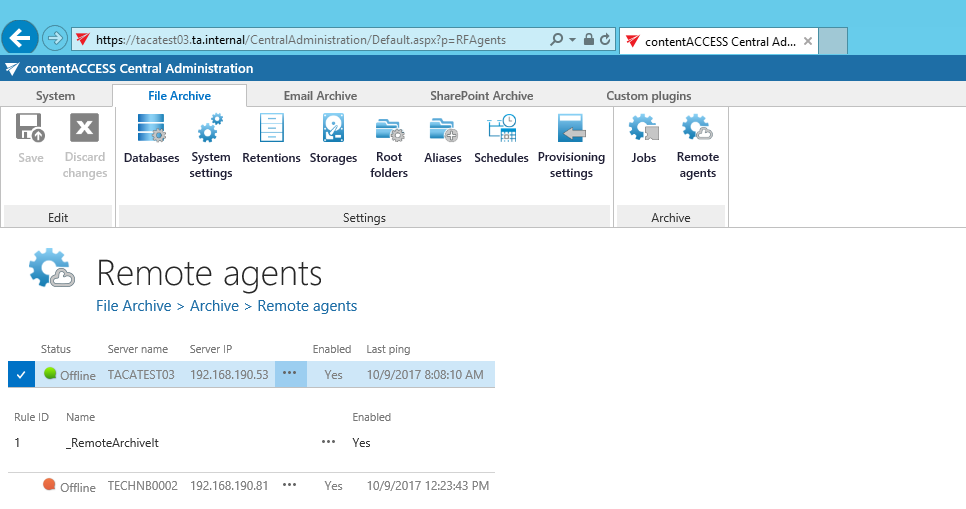The height and width of the screenshot is (509, 966).
Task: Click the File Archive breadcrumb link
Action: pos(133,306)
